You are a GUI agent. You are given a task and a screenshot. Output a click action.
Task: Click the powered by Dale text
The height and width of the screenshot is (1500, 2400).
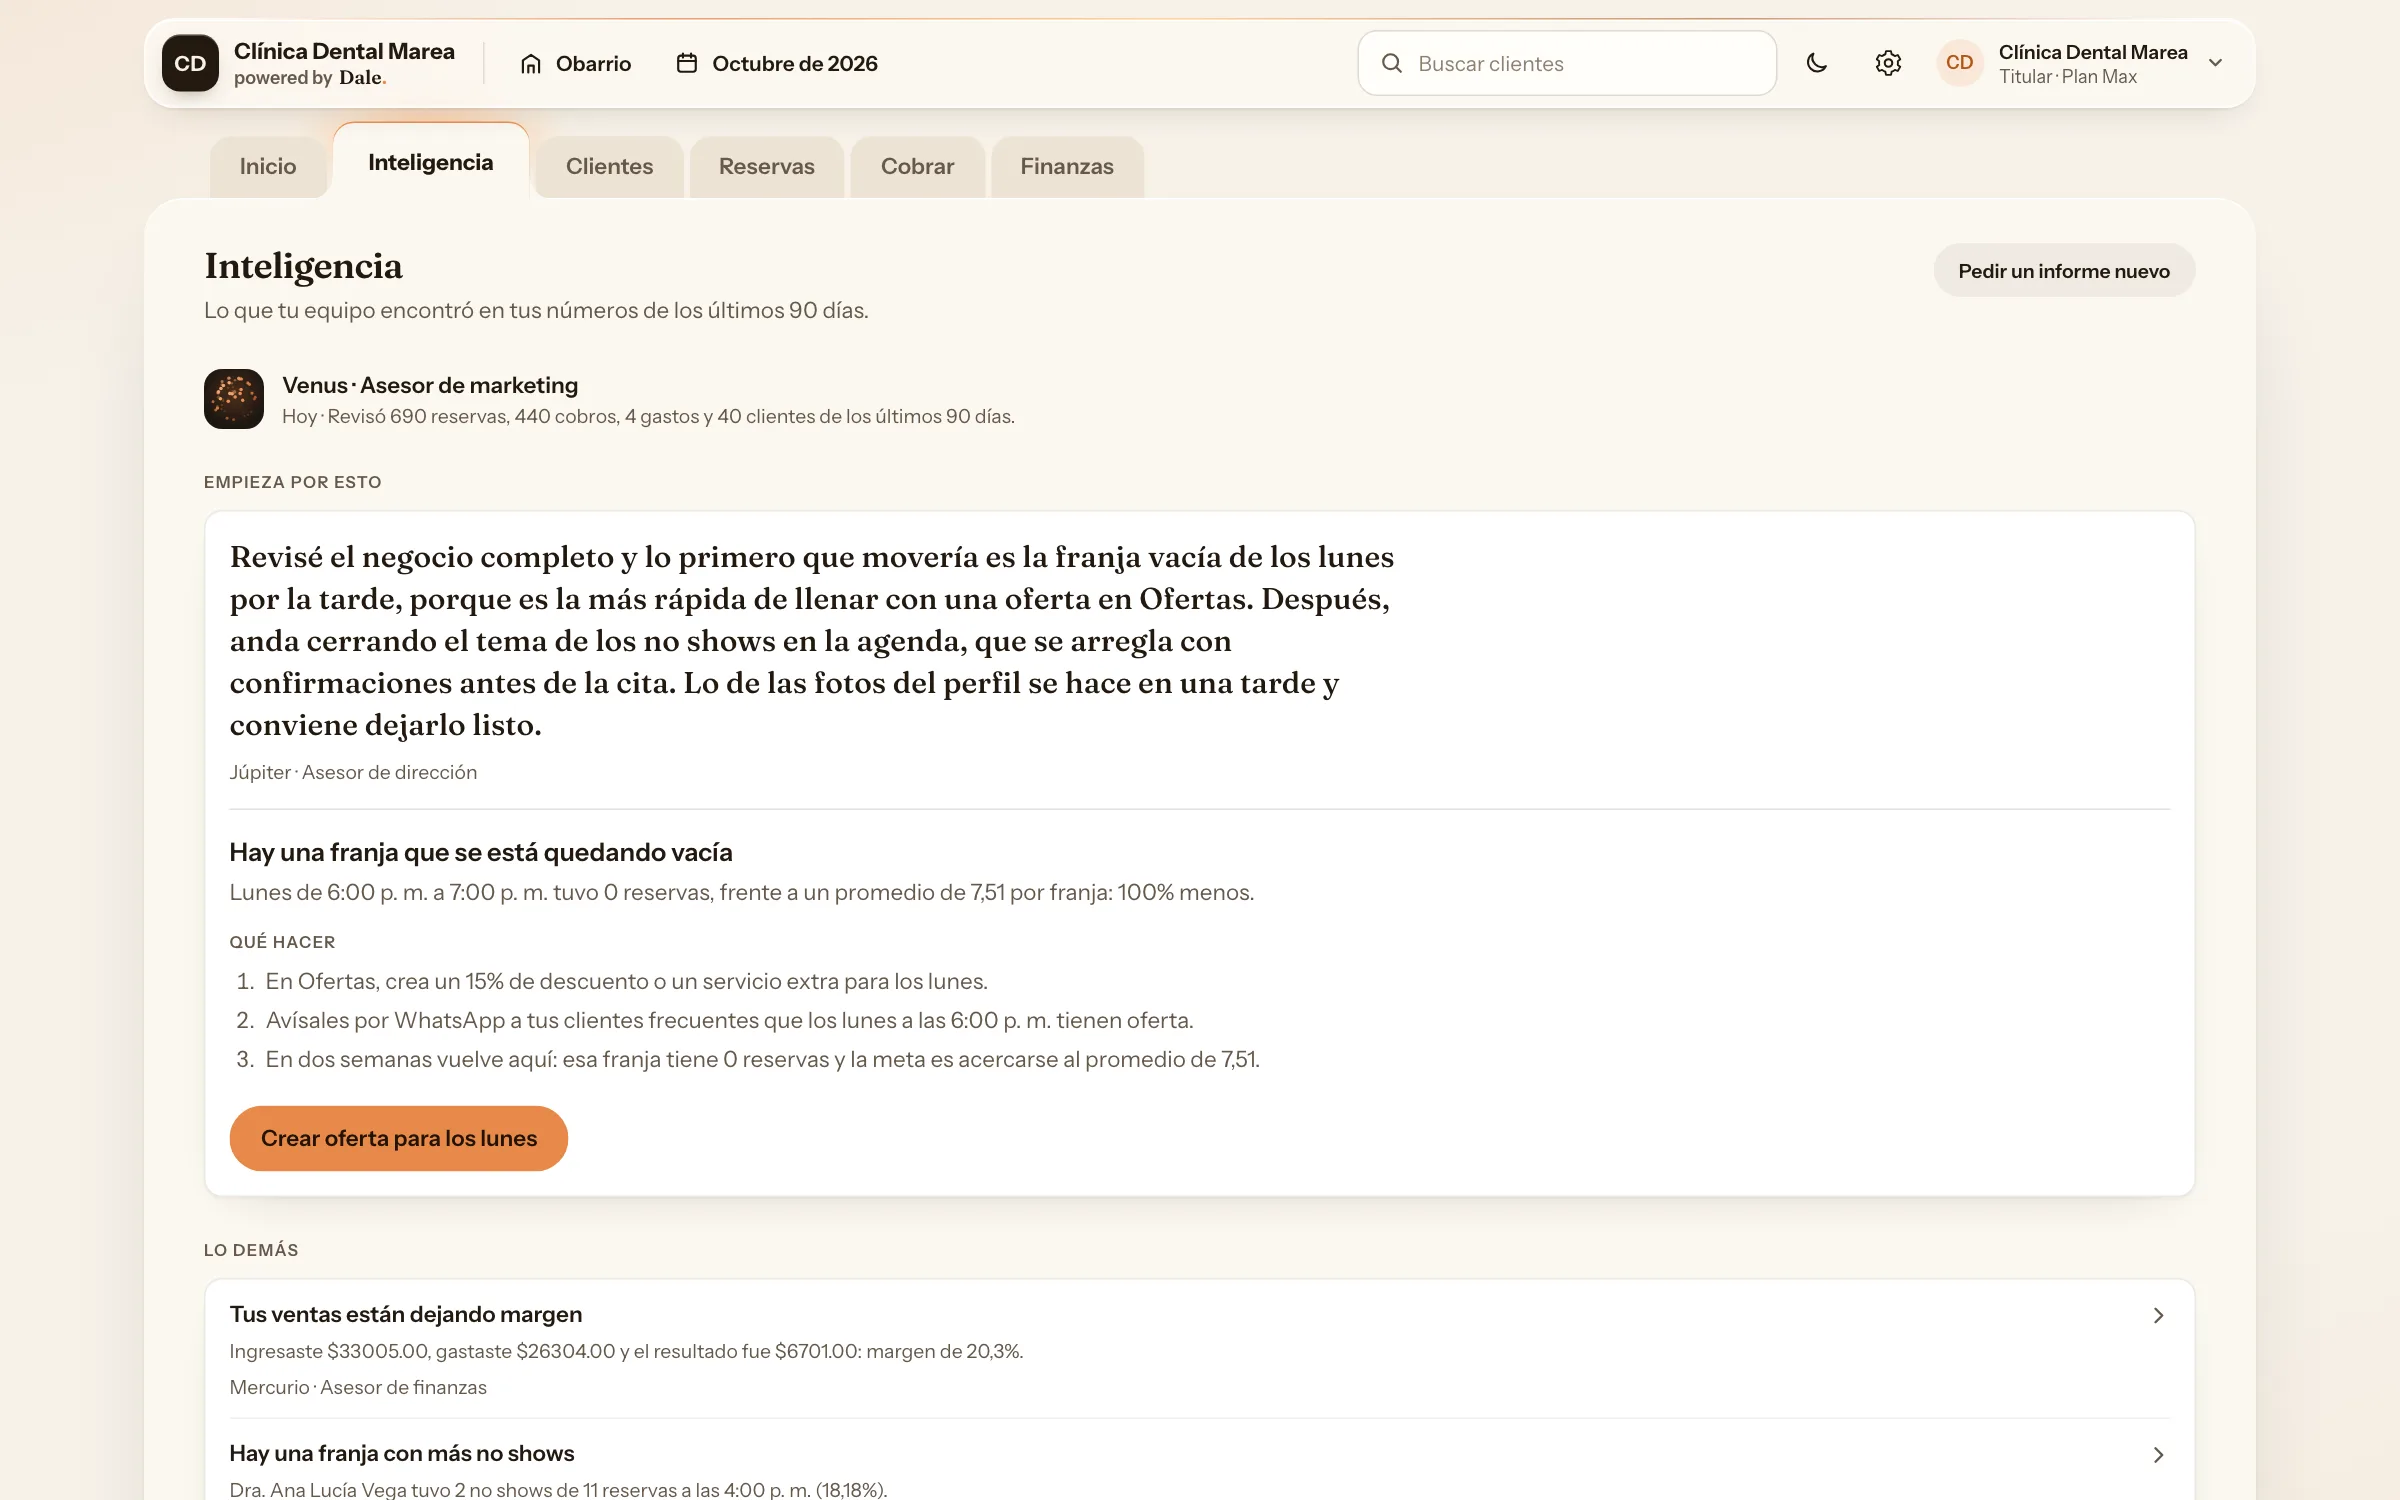coord(310,78)
